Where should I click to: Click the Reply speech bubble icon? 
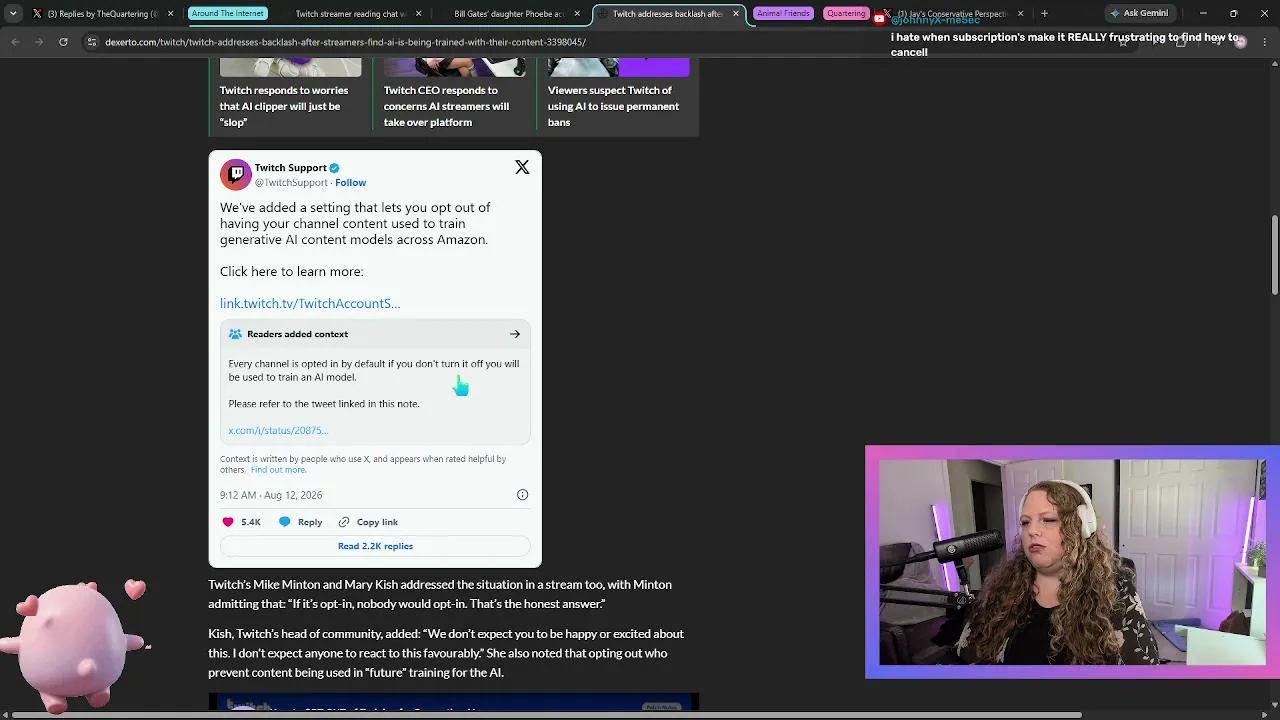tap(285, 522)
